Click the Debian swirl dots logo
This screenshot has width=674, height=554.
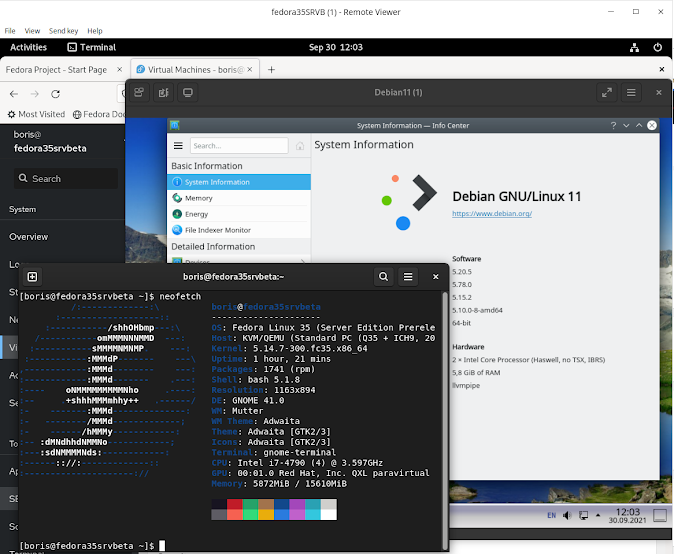409,202
